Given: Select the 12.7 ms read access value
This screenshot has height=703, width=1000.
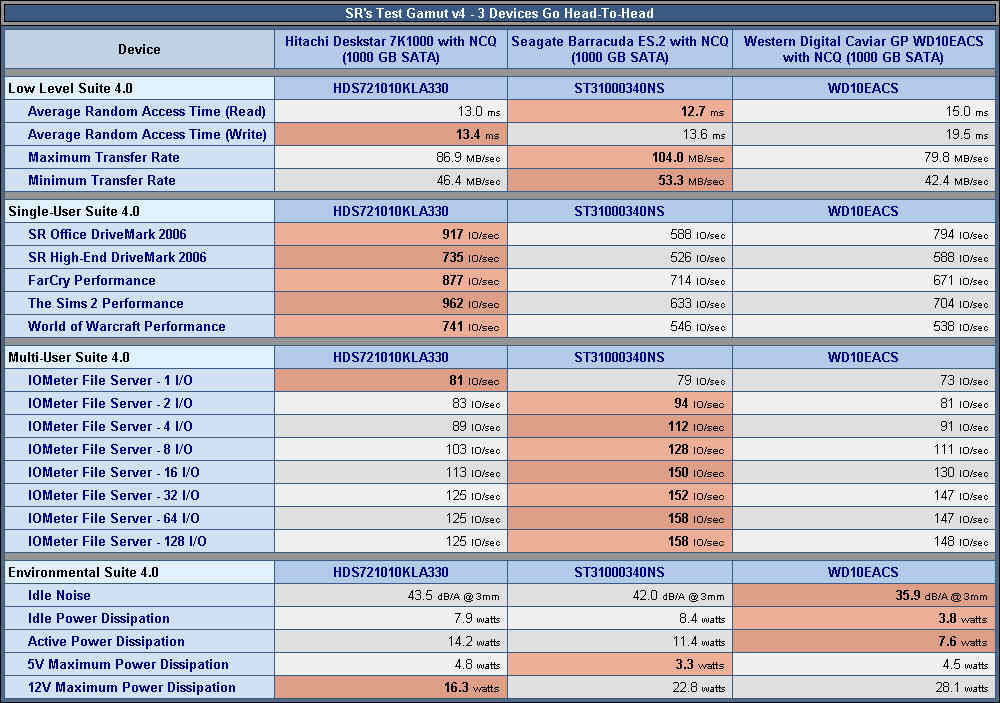Looking at the screenshot, I should click(x=702, y=112).
